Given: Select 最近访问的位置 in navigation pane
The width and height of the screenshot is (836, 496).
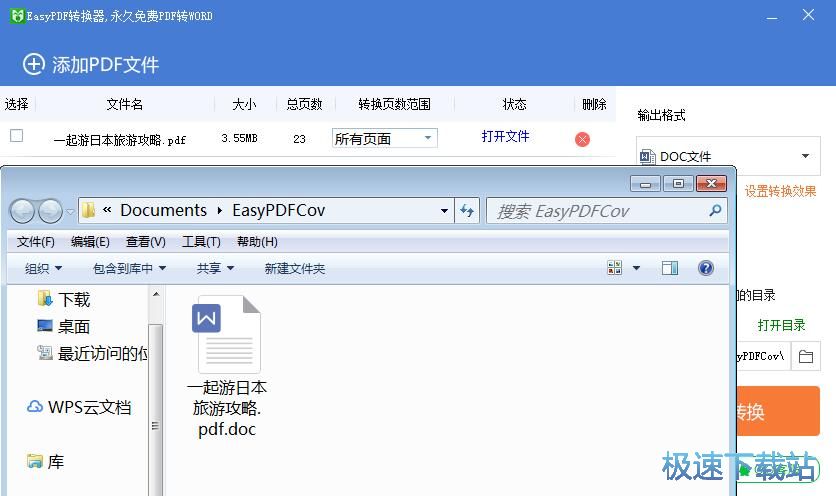Looking at the screenshot, I should pos(92,353).
